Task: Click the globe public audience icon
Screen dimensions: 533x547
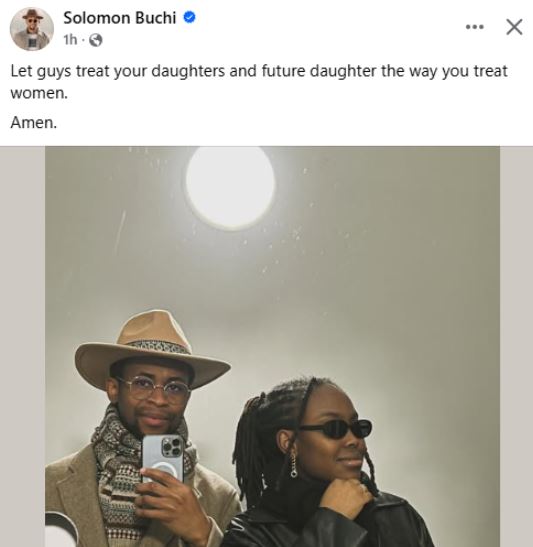Action: [x=96, y=40]
